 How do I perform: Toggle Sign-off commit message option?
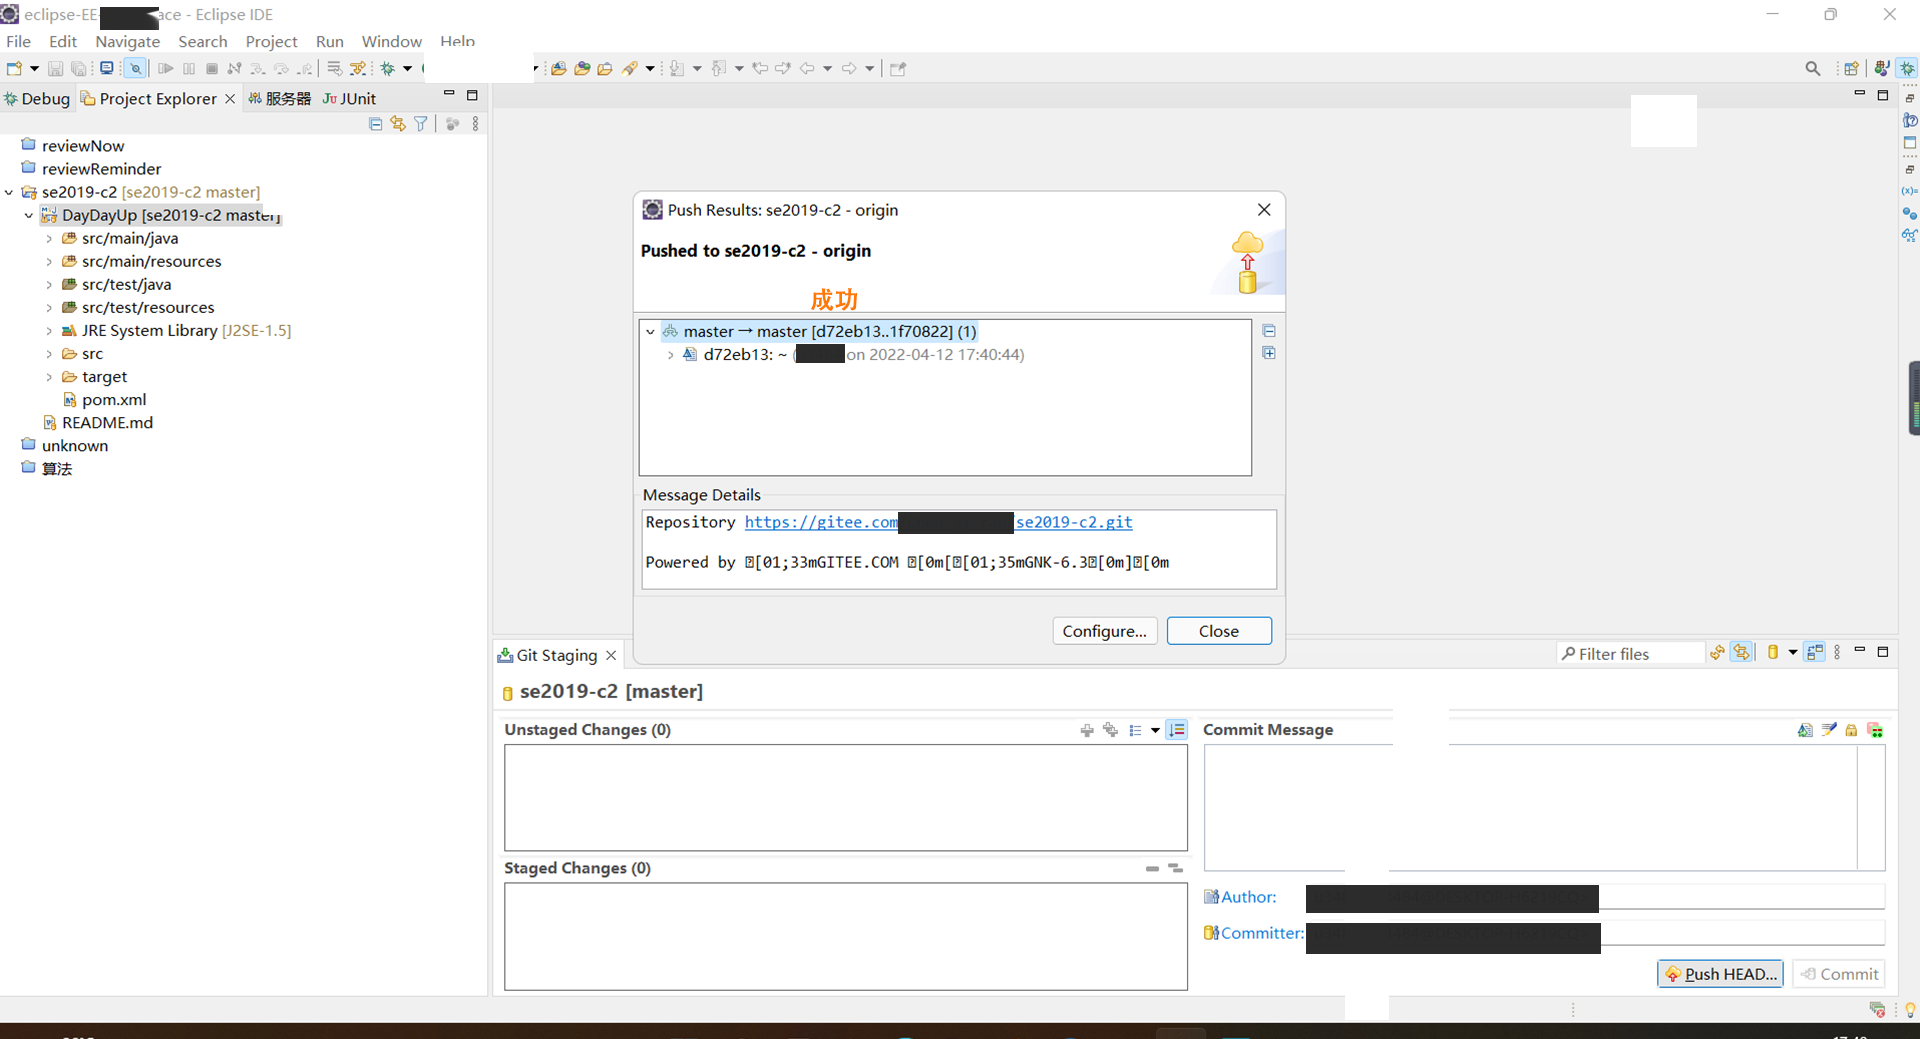click(x=1830, y=730)
